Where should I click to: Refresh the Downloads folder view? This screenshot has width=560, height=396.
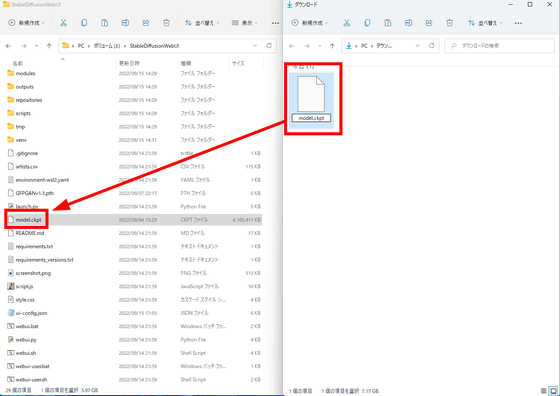coord(431,46)
